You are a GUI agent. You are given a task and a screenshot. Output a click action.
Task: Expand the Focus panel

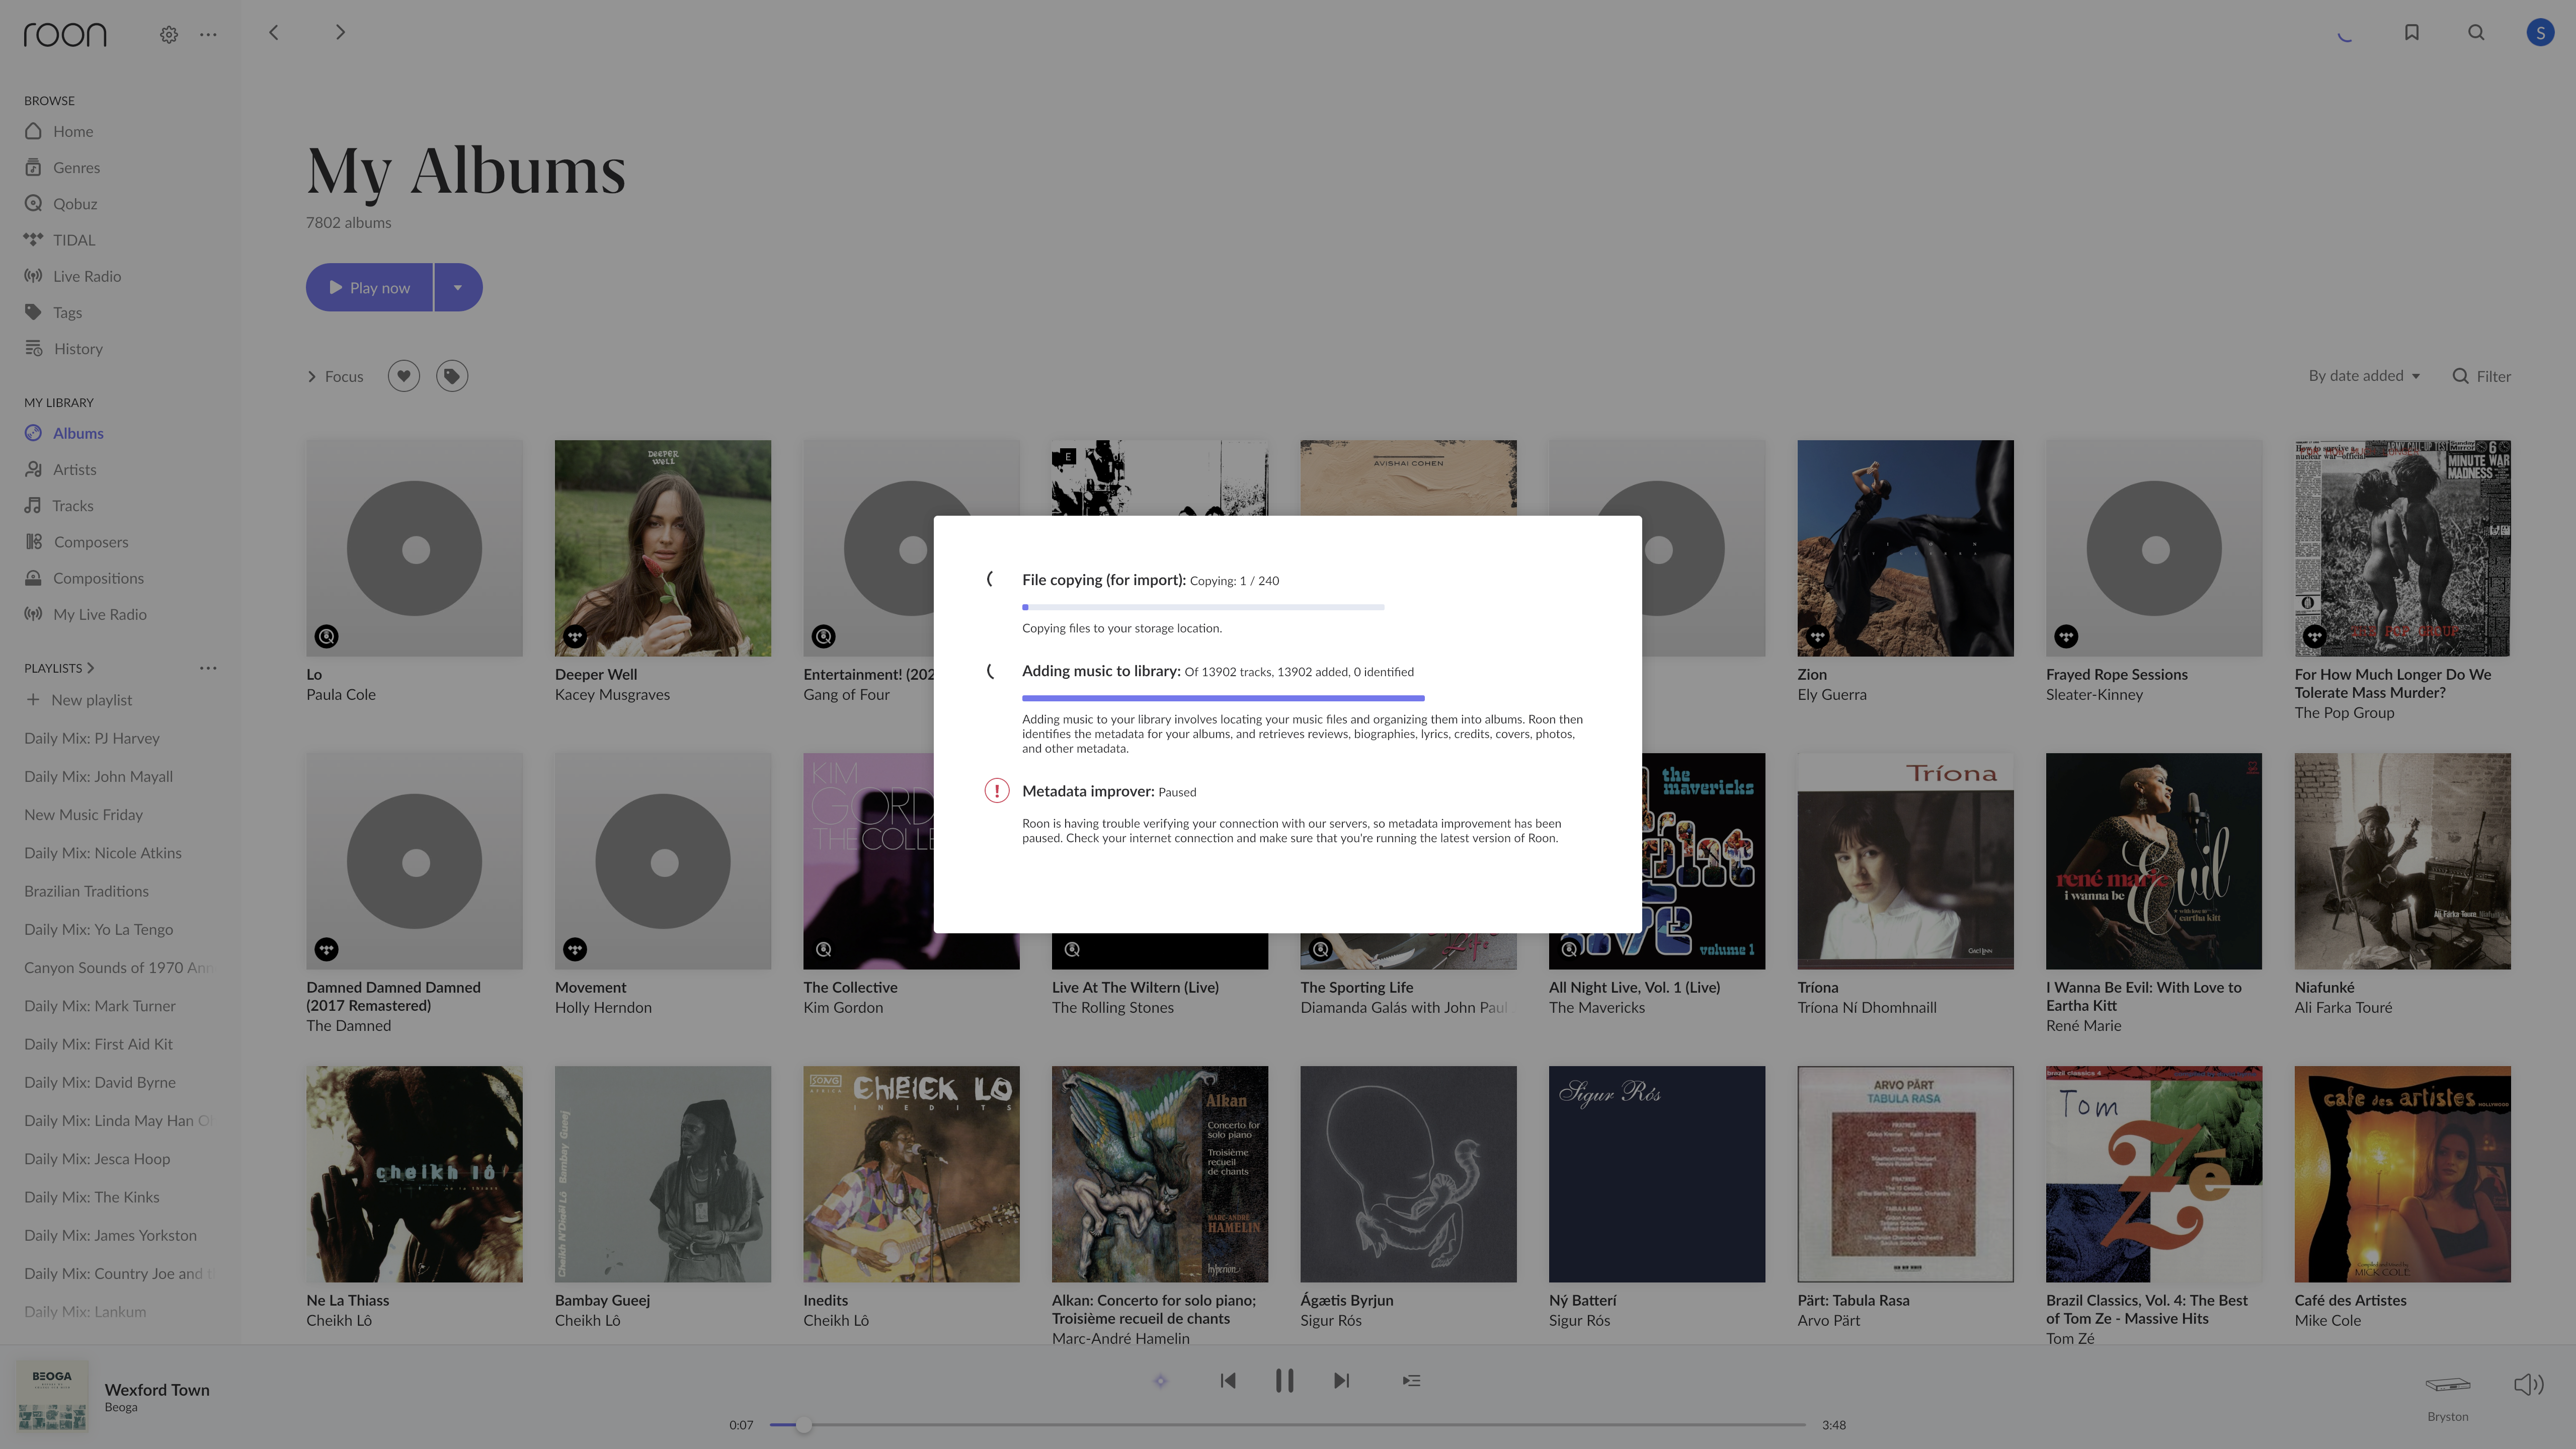(x=335, y=376)
